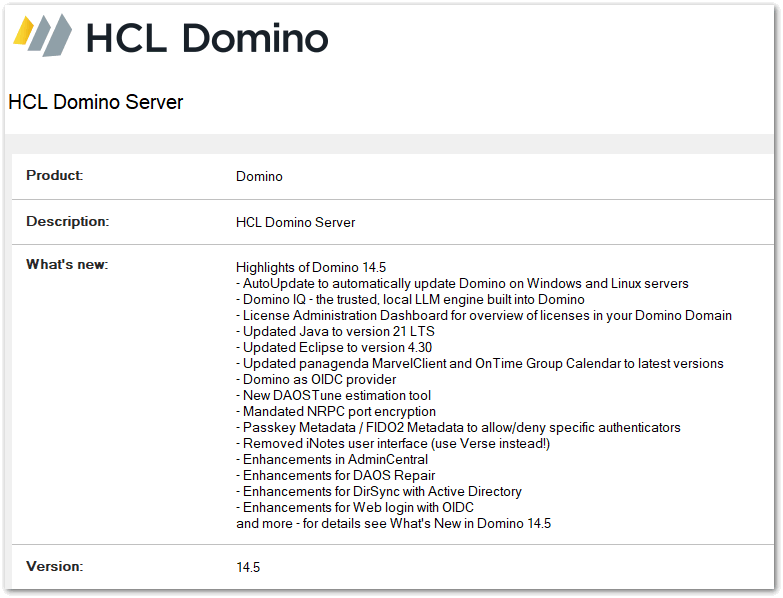Click the Domino as OIDC provider line
The width and height of the screenshot is (783, 598).
[x=316, y=379]
